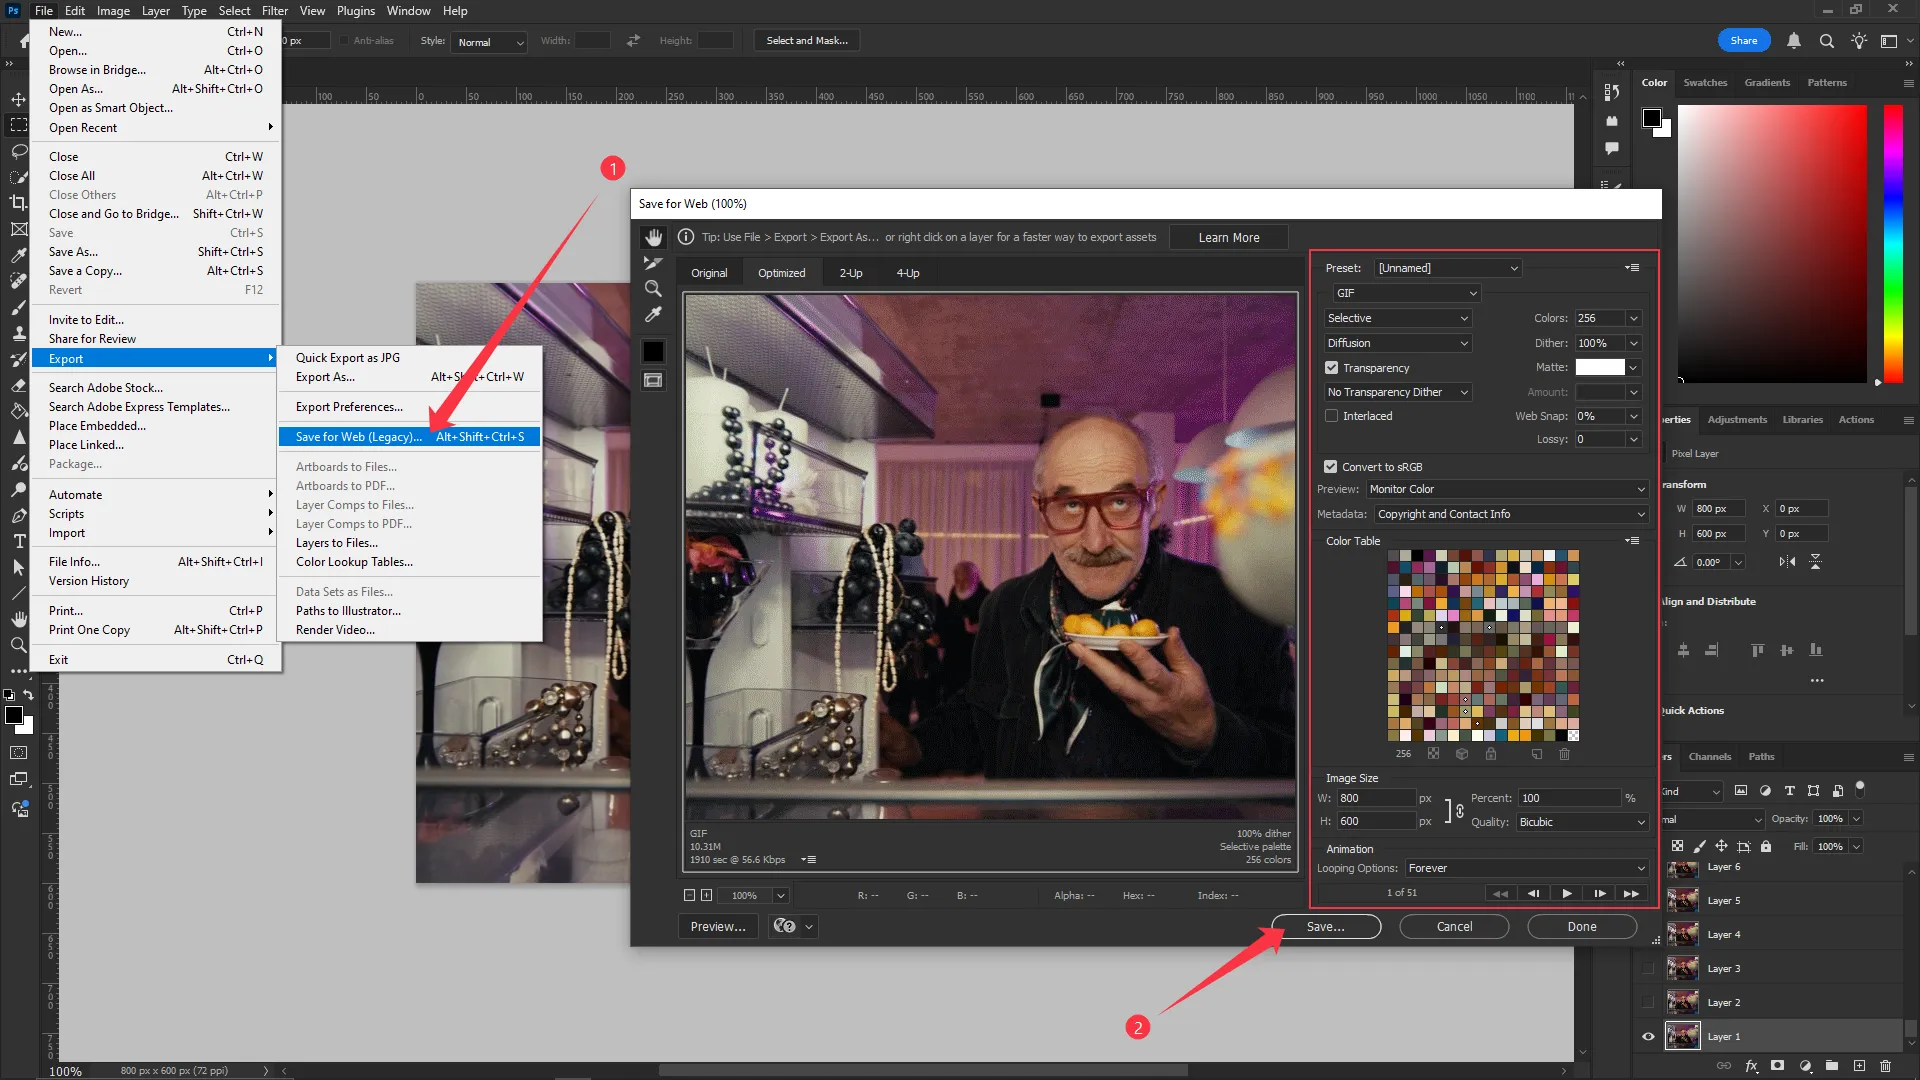Viewport: 1920px width, 1080px height.
Task: Click Save for Web (Legacy) menu item
Action: pyautogui.click(x=358, y=437)
